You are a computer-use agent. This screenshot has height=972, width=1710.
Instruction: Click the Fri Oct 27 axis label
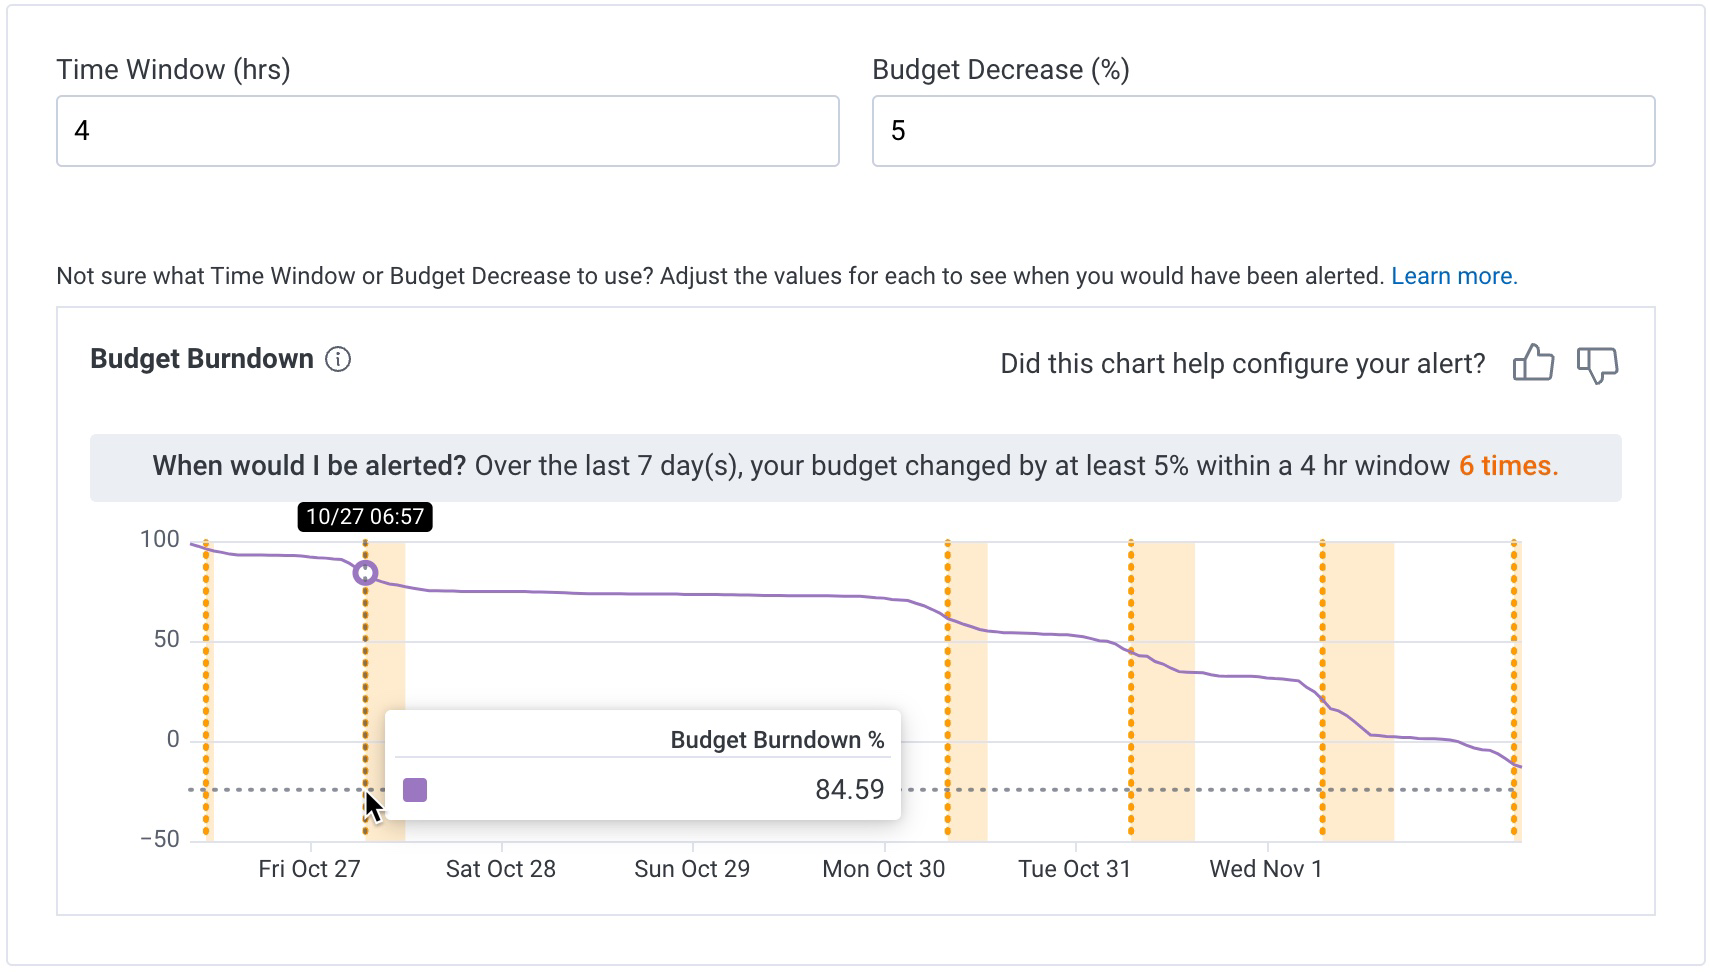click(309, 869)
